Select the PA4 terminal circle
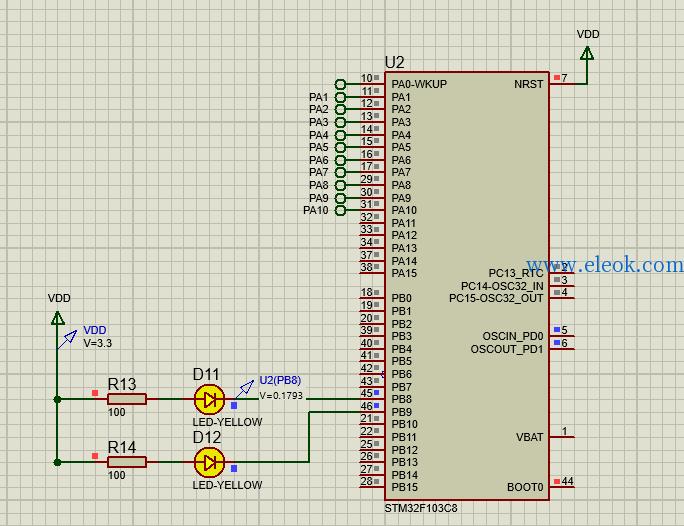 [x=340, y=135]
